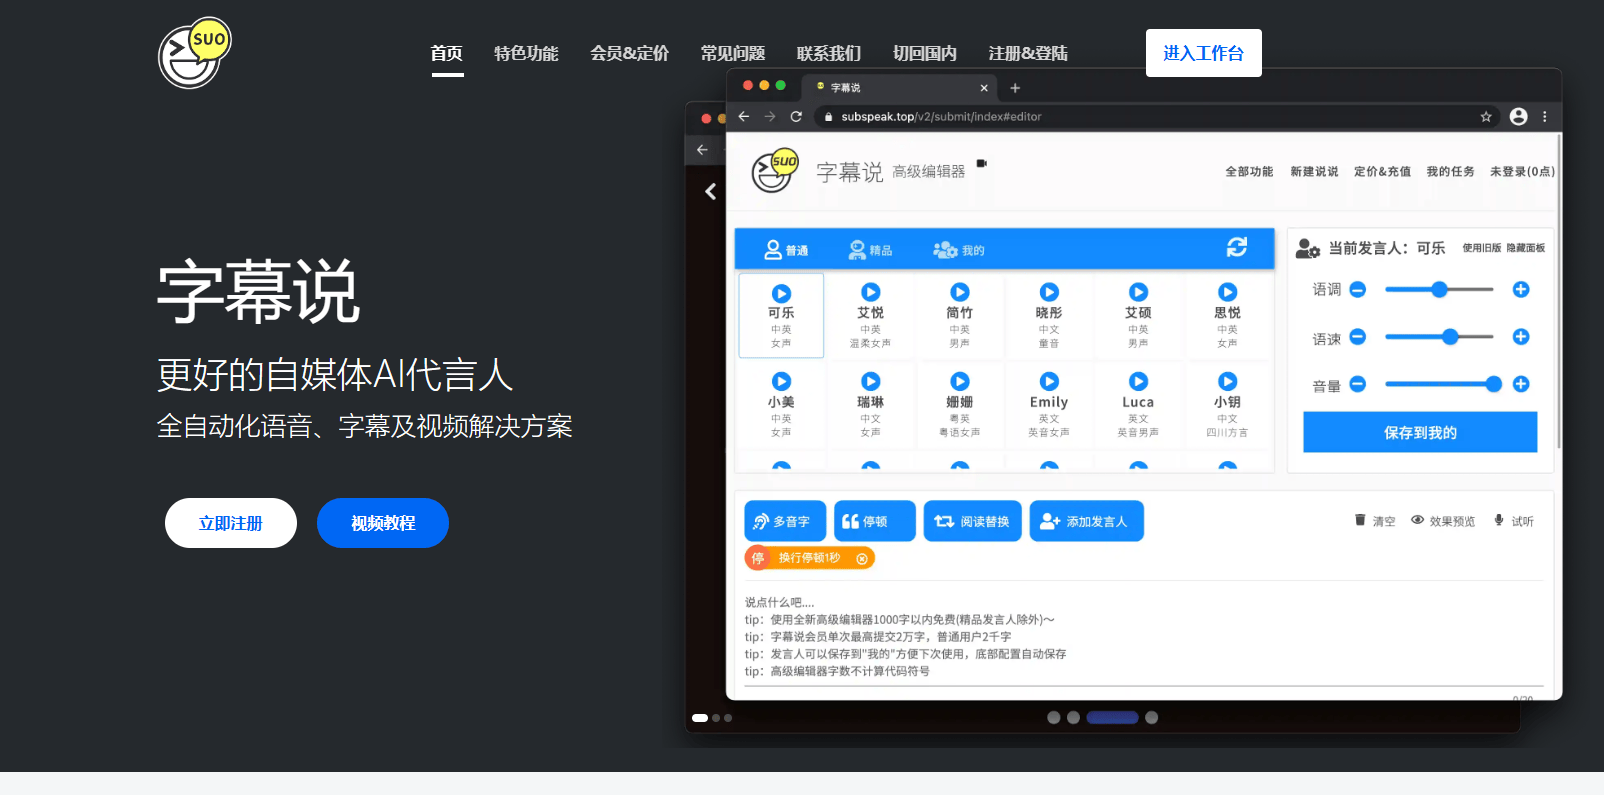Play voice preview for 简竹
The width and height of the screenshot is (1604, 795).
[x=960, y=292]
